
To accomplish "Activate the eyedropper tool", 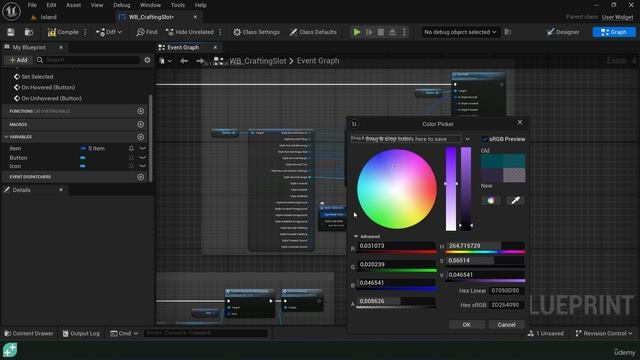I will coord(515,200).
